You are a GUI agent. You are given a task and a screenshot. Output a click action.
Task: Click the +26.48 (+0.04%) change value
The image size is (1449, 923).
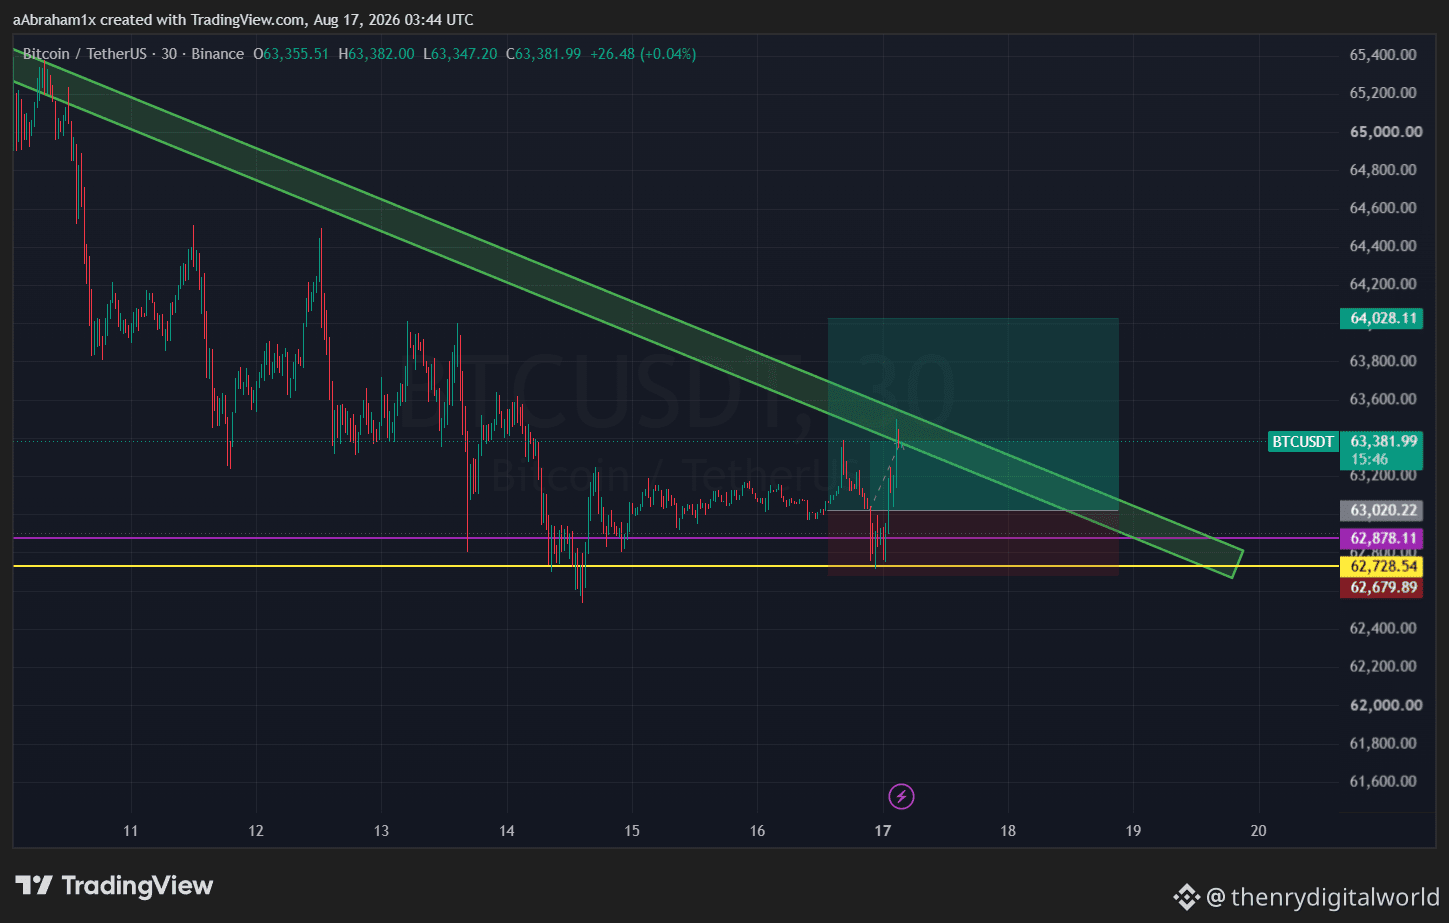tap(643, 54)
